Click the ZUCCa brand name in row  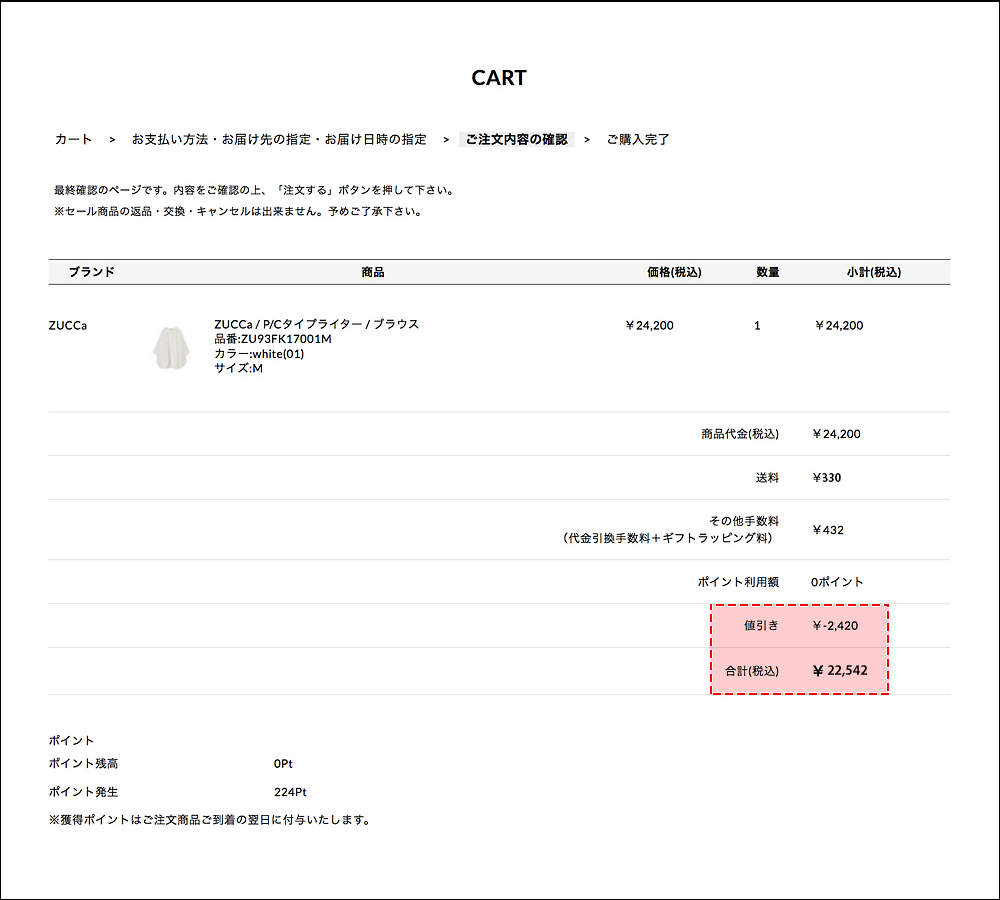coord(67,325)
